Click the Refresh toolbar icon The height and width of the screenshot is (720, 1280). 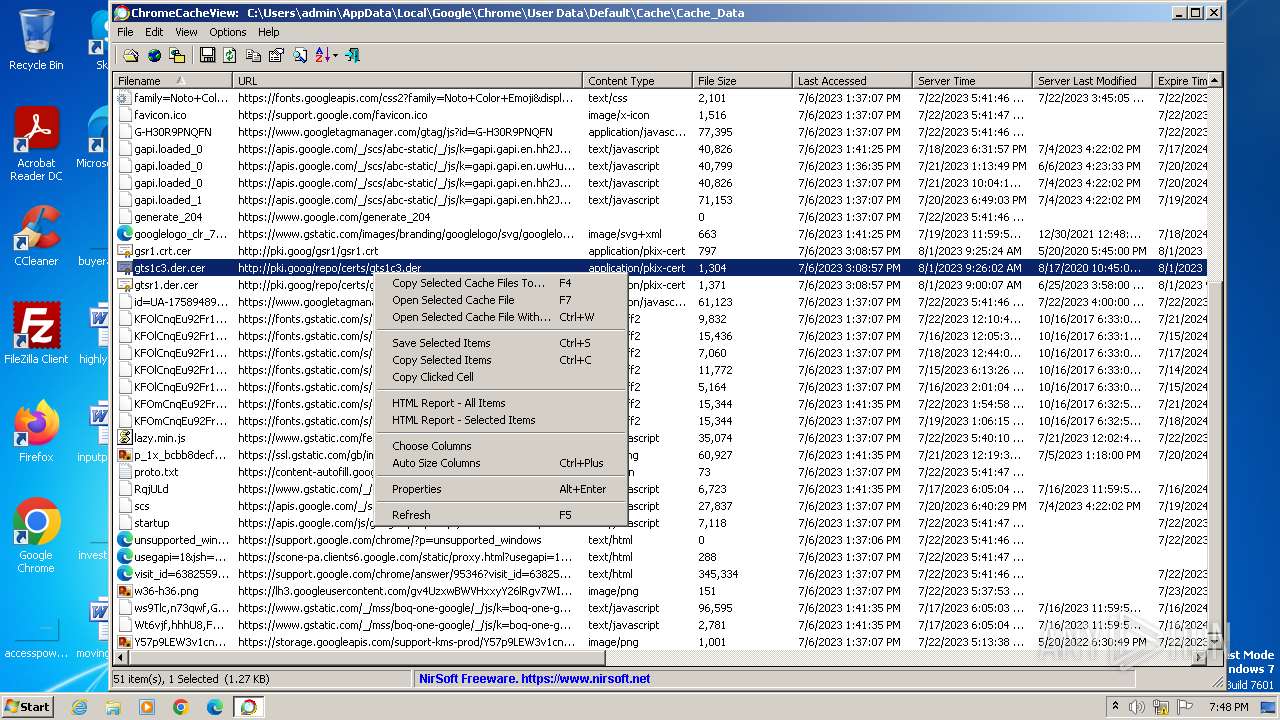[x=229, y=55]
